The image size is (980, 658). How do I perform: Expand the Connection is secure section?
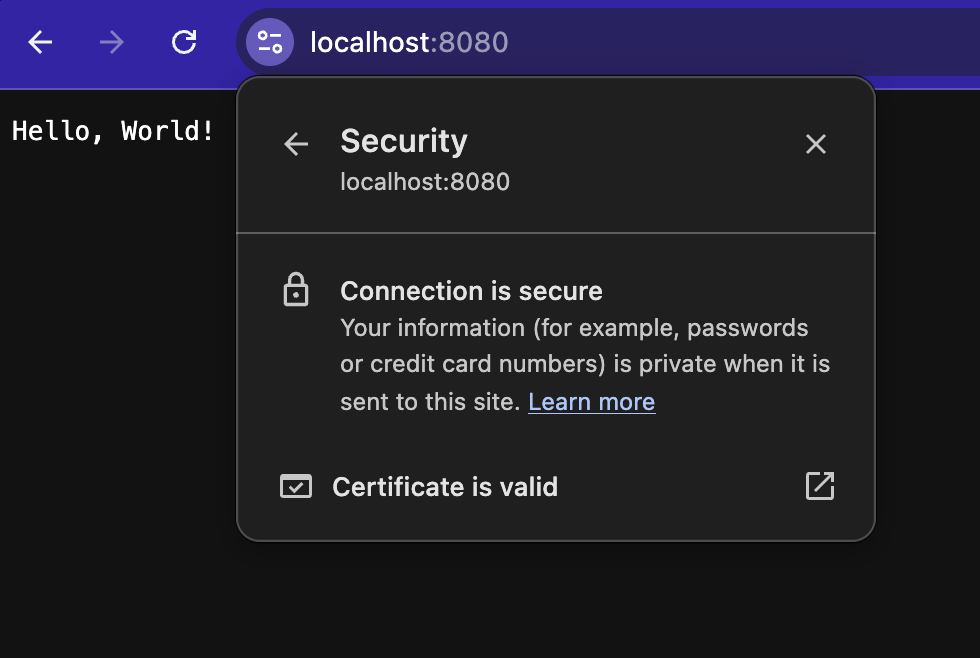(x=471, y=290)
